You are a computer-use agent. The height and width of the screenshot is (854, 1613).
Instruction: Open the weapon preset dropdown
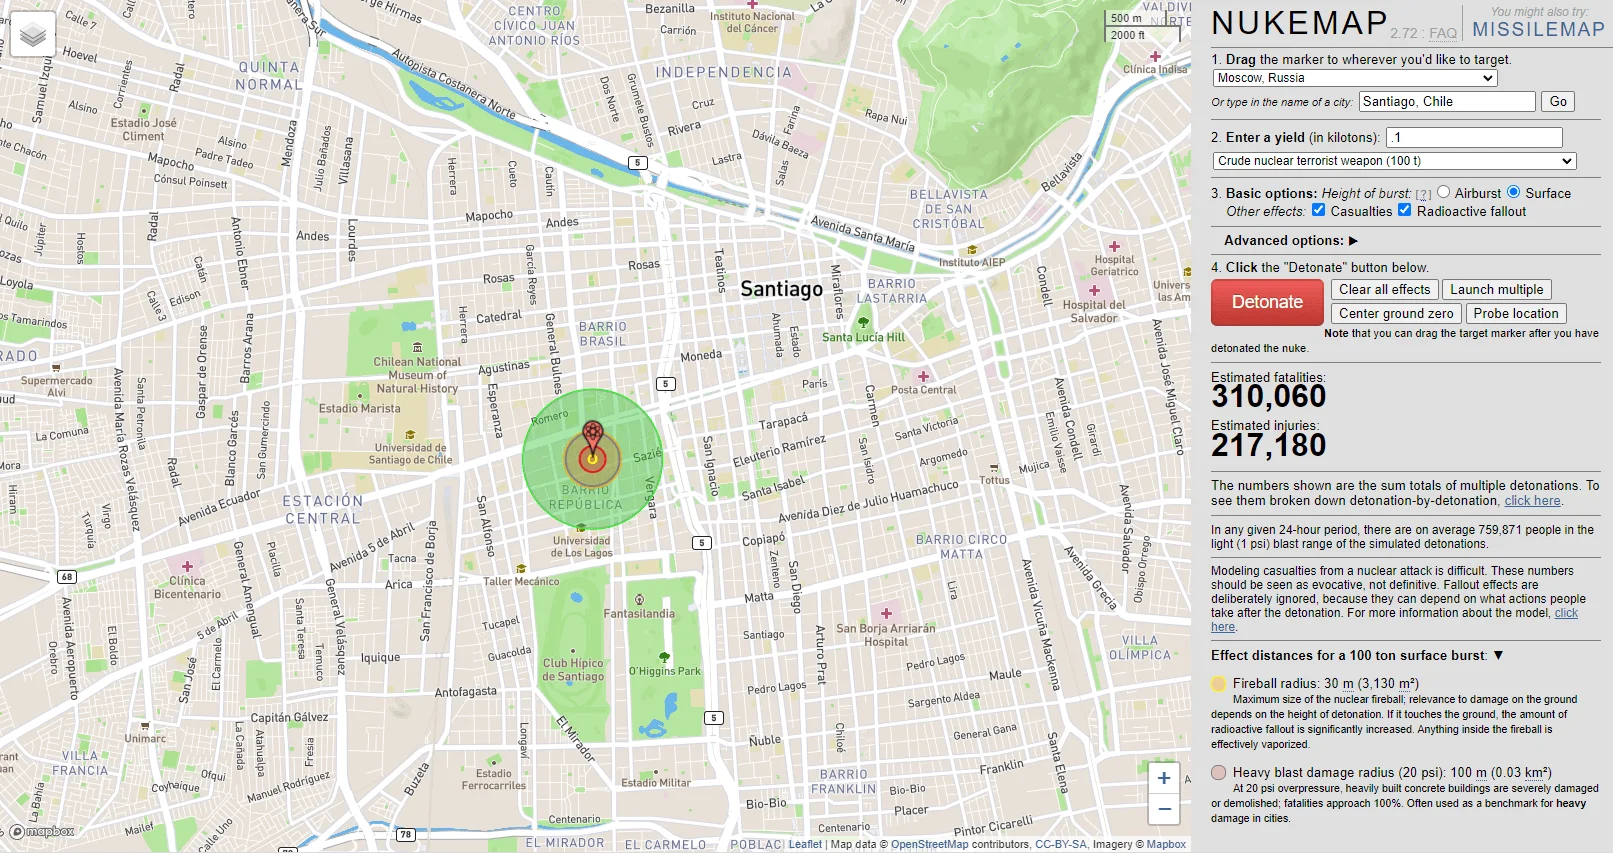(1395, 161)
